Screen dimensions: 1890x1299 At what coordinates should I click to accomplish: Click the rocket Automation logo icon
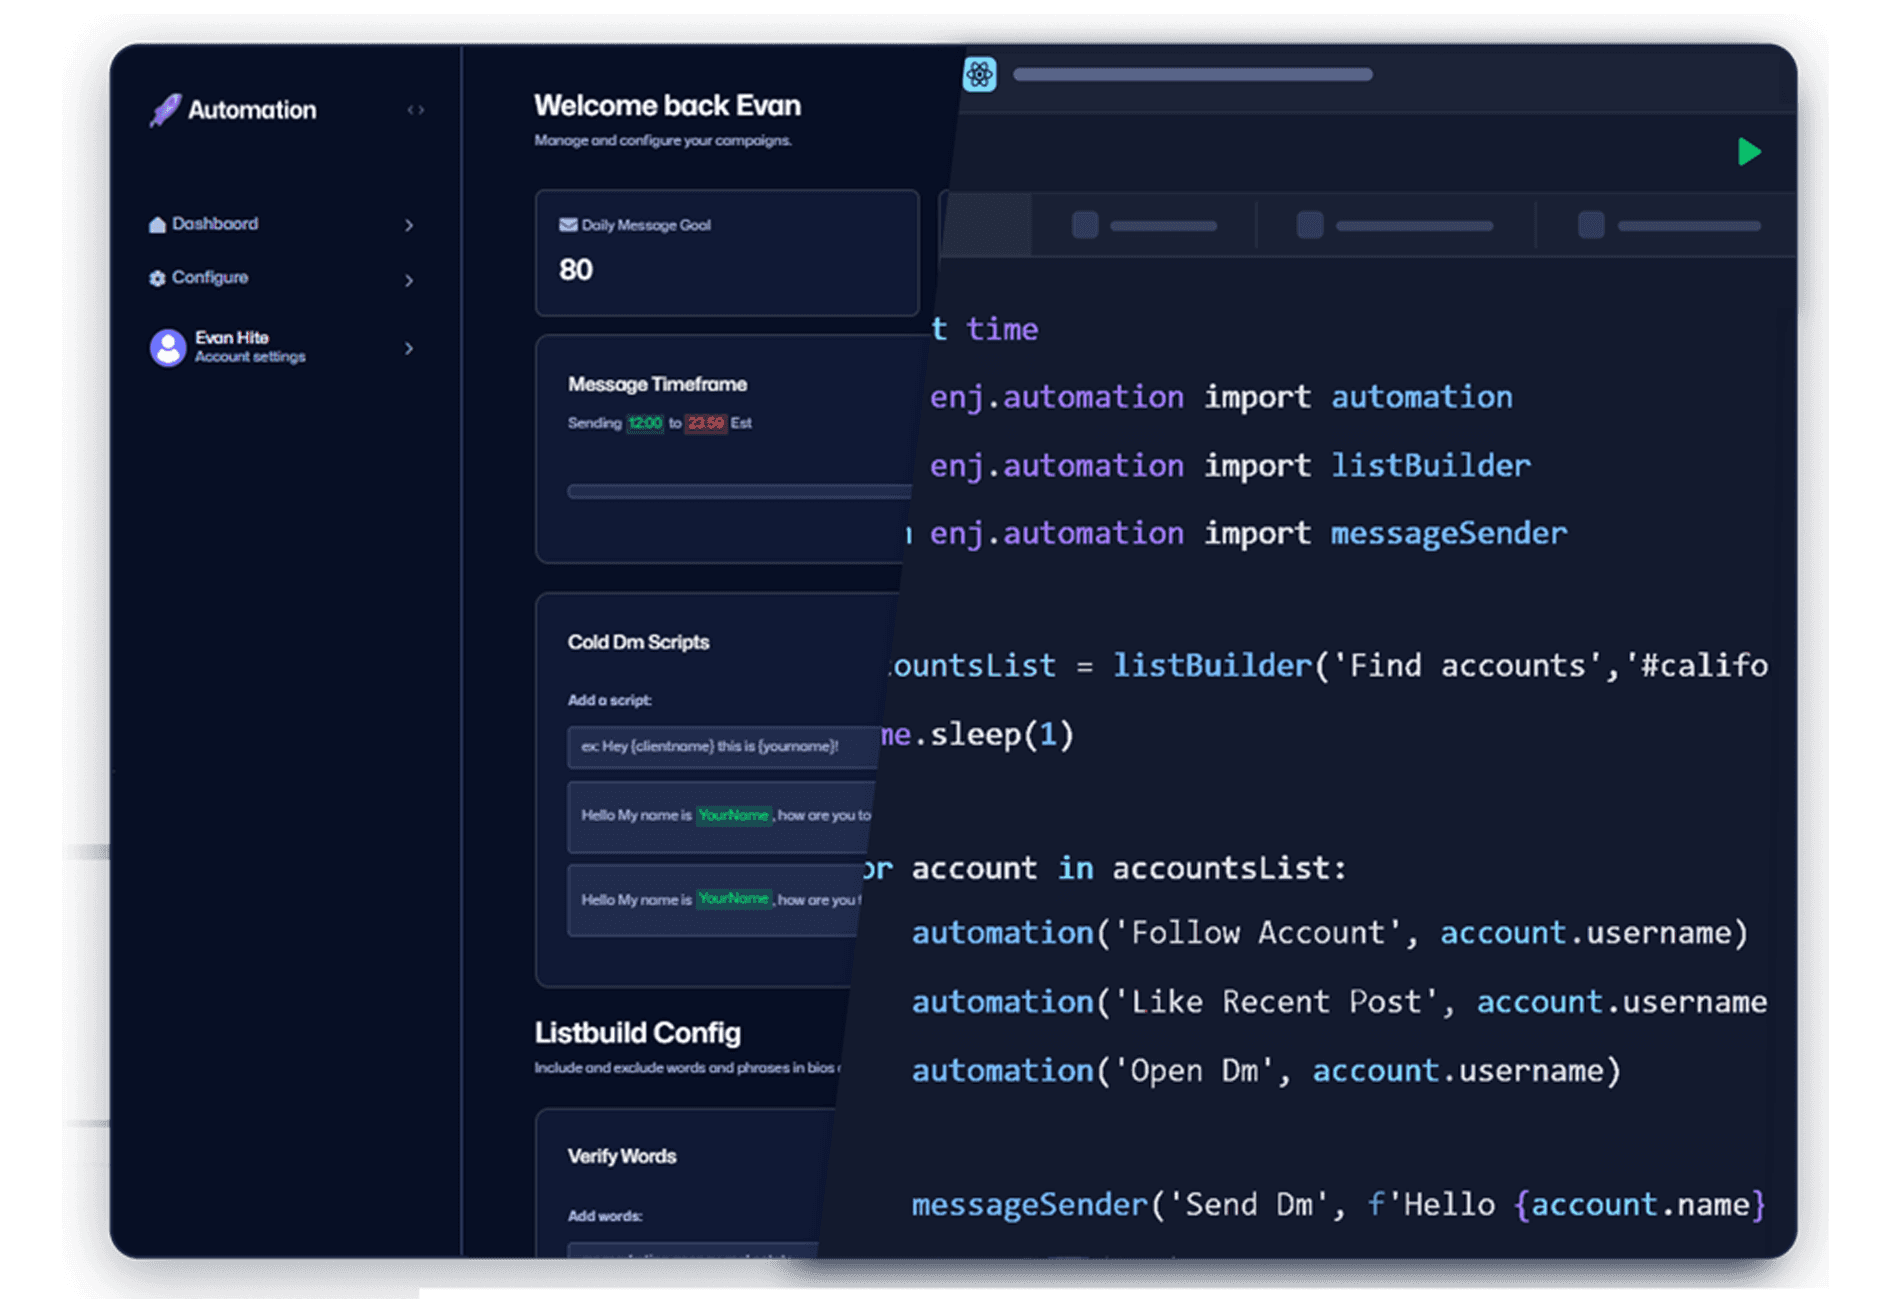(166, 110)
